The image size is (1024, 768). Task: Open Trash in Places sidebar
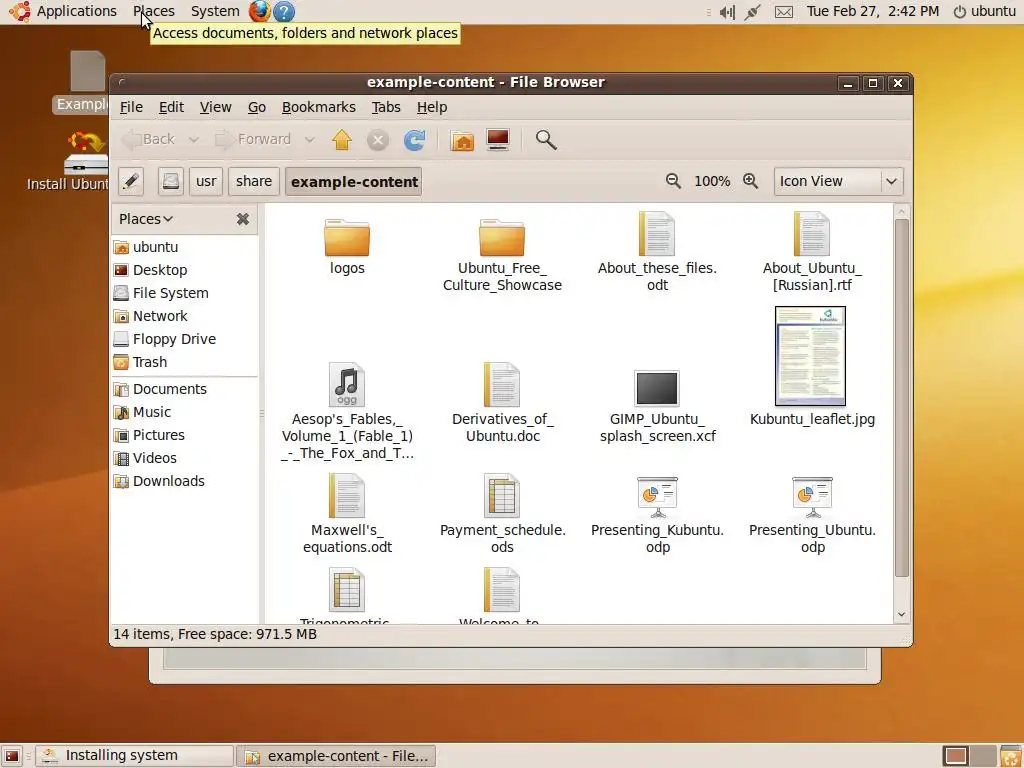[185, 362]
